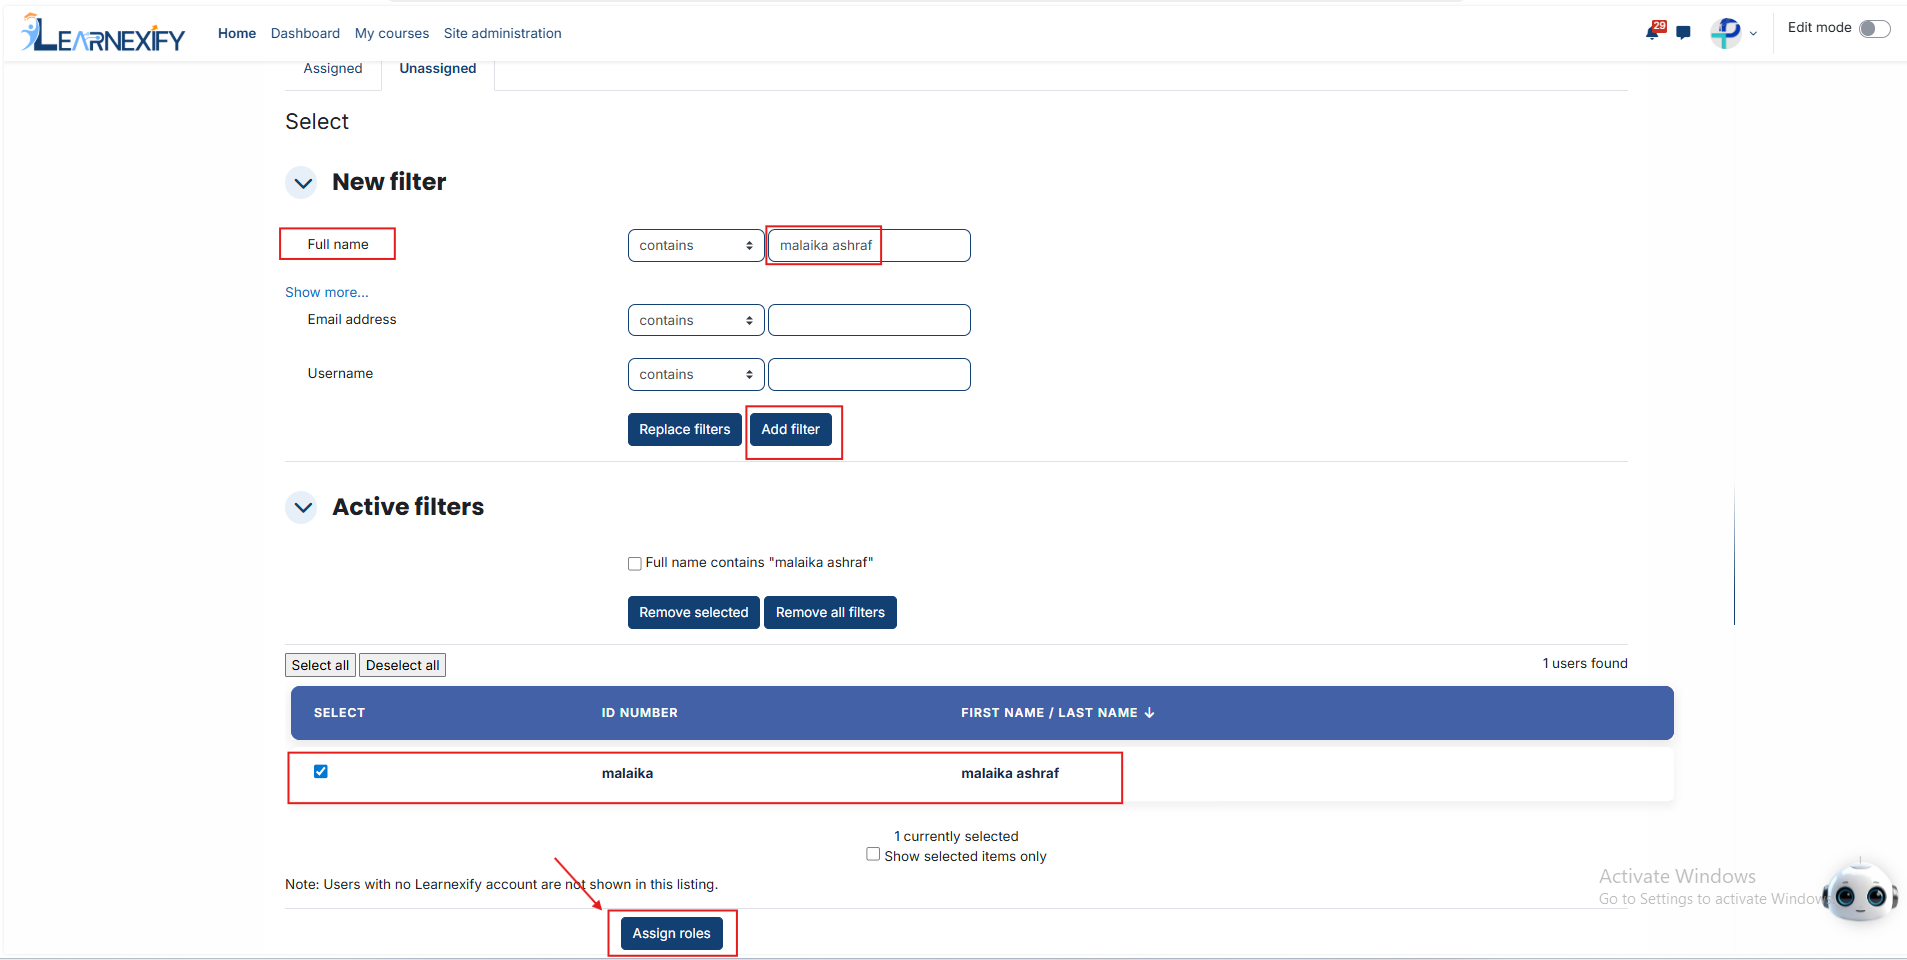Open the Dashboard menu item
The image size is (1907, 960).
(x=305, y=33)
